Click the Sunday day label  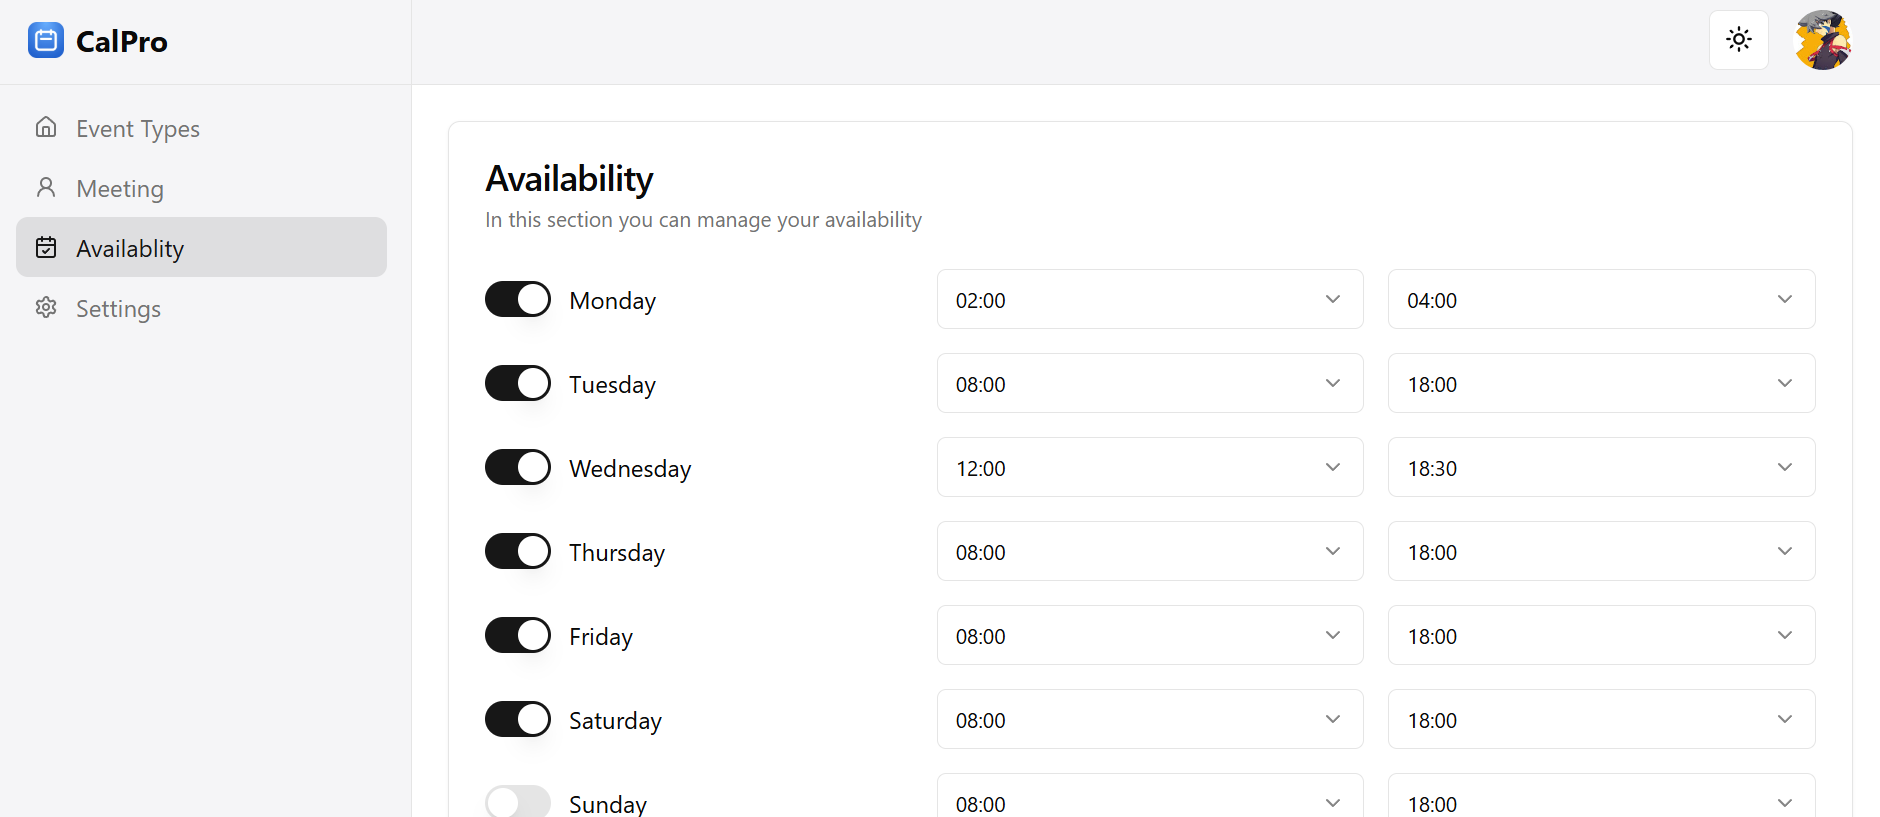point(608,804)
